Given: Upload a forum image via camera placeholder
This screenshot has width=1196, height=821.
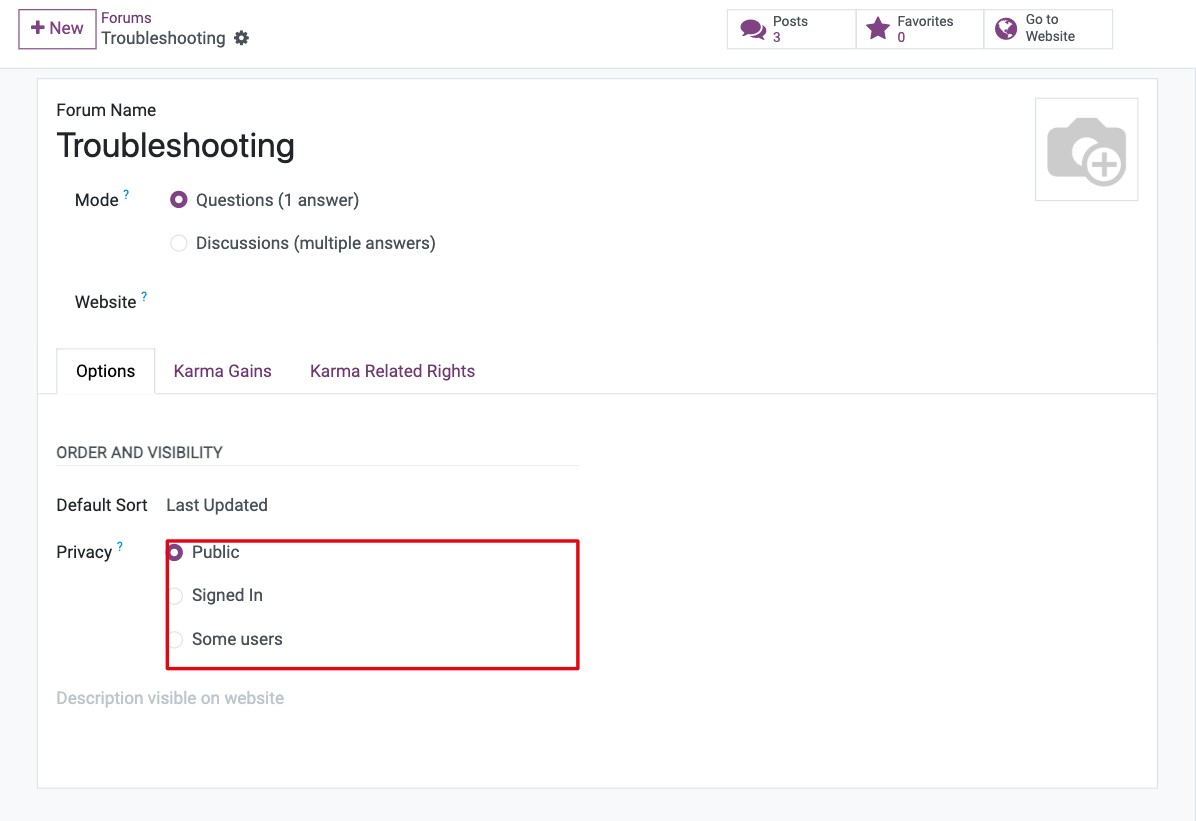Looking at the screenshot, I should click(1086, 150).
